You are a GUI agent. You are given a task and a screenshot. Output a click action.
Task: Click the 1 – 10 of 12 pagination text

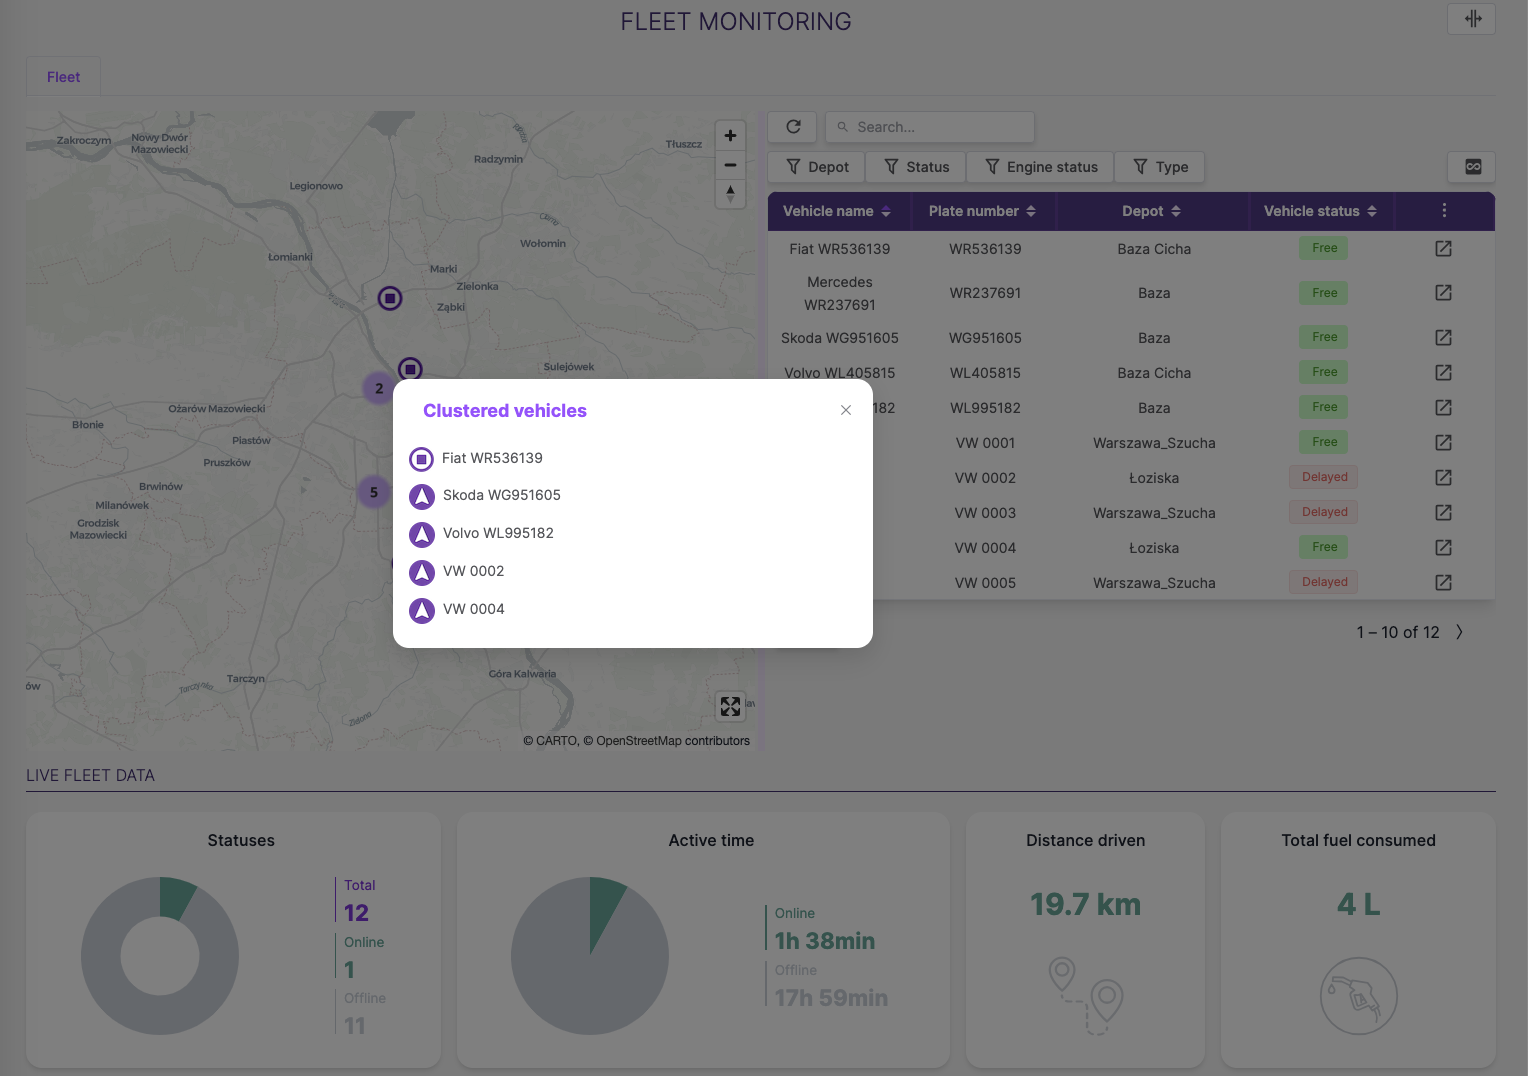(1398, 632)
